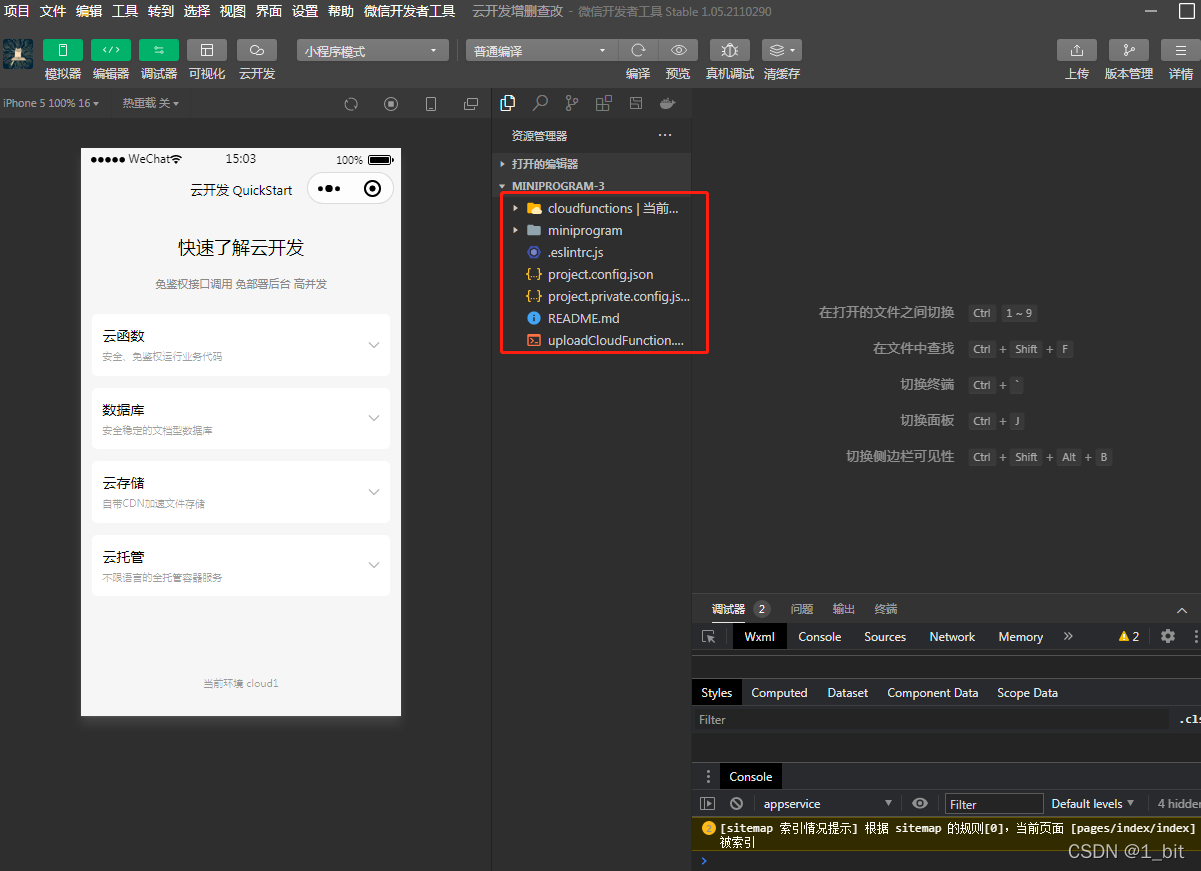Open the 项目 menu
This screenshot has height=871, width=1201.
click(x=17, y=11)
